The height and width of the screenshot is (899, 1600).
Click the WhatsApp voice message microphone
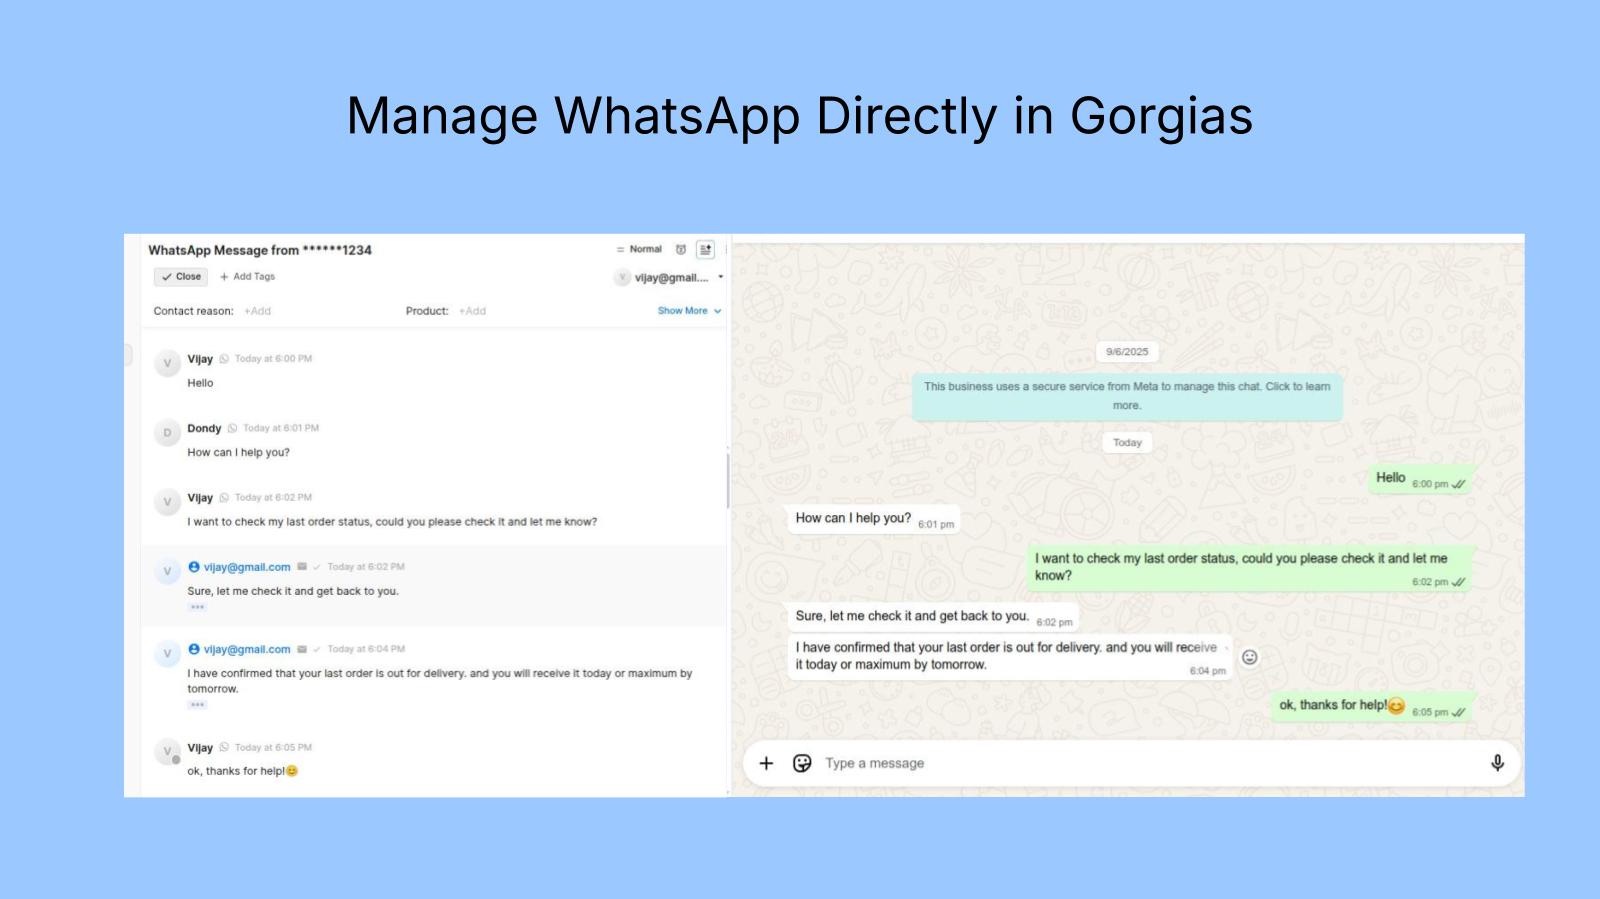coord(1497,763)
